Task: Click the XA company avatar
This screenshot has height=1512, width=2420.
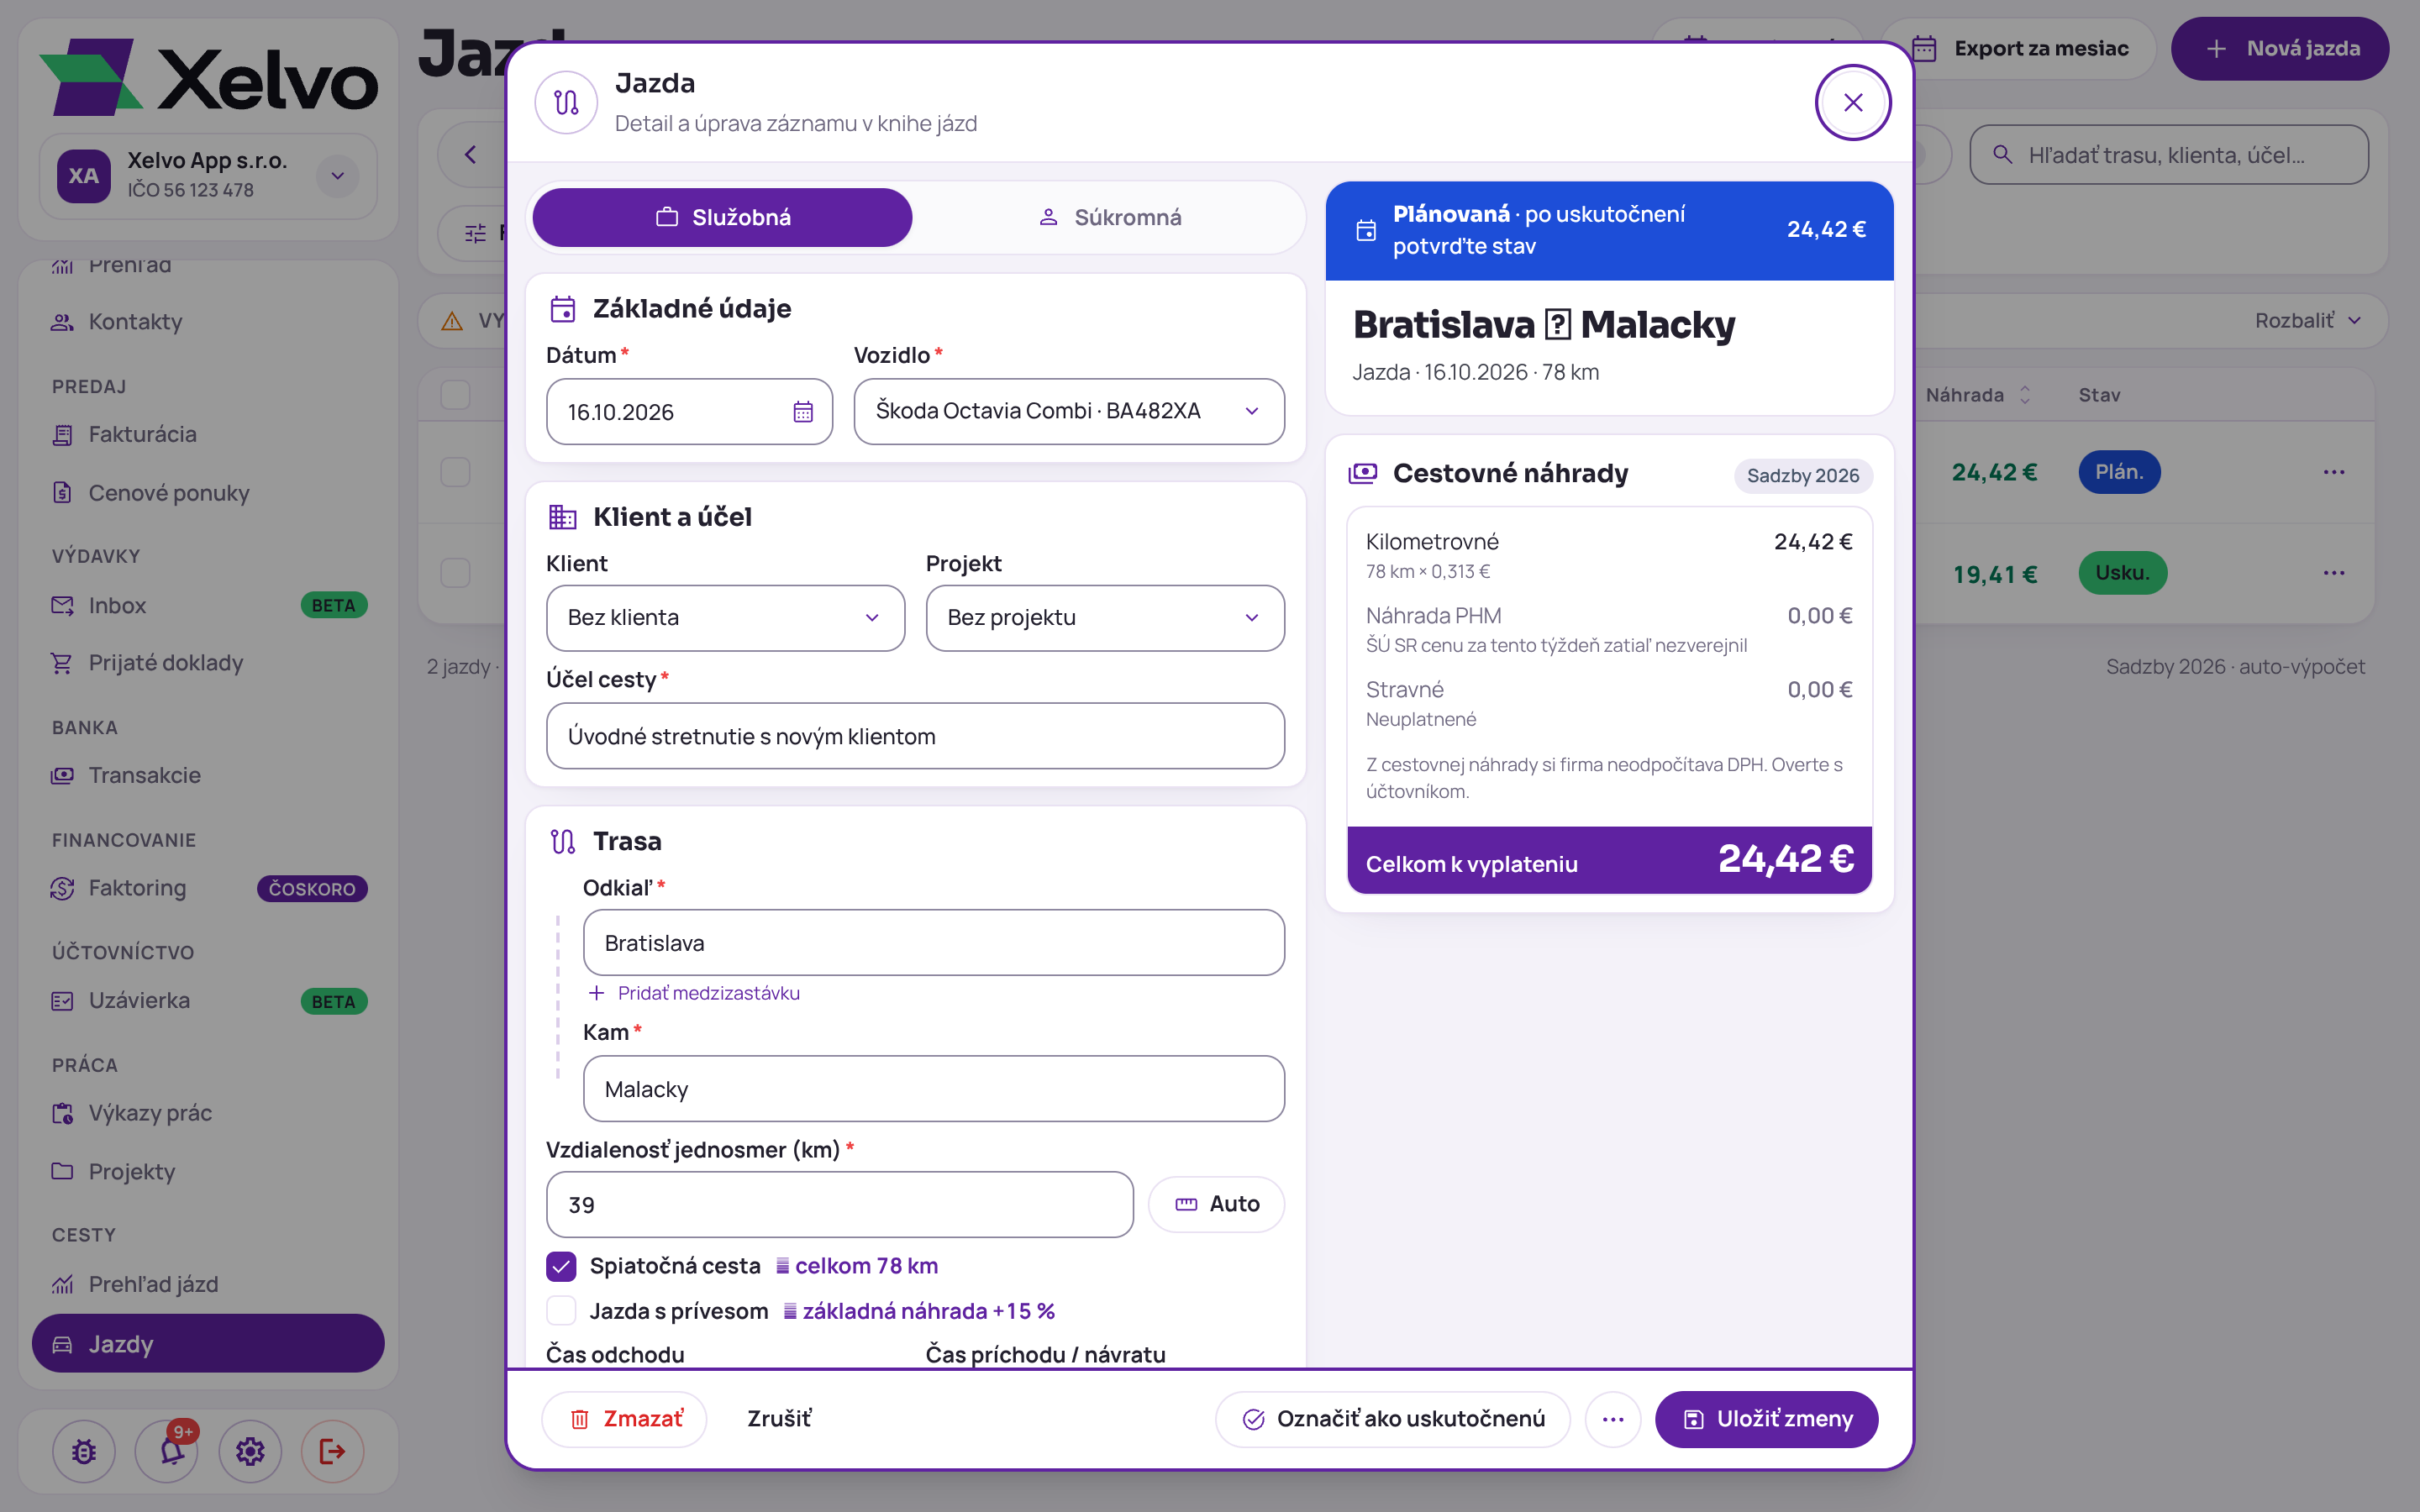Action: click(x=84, y=176)
